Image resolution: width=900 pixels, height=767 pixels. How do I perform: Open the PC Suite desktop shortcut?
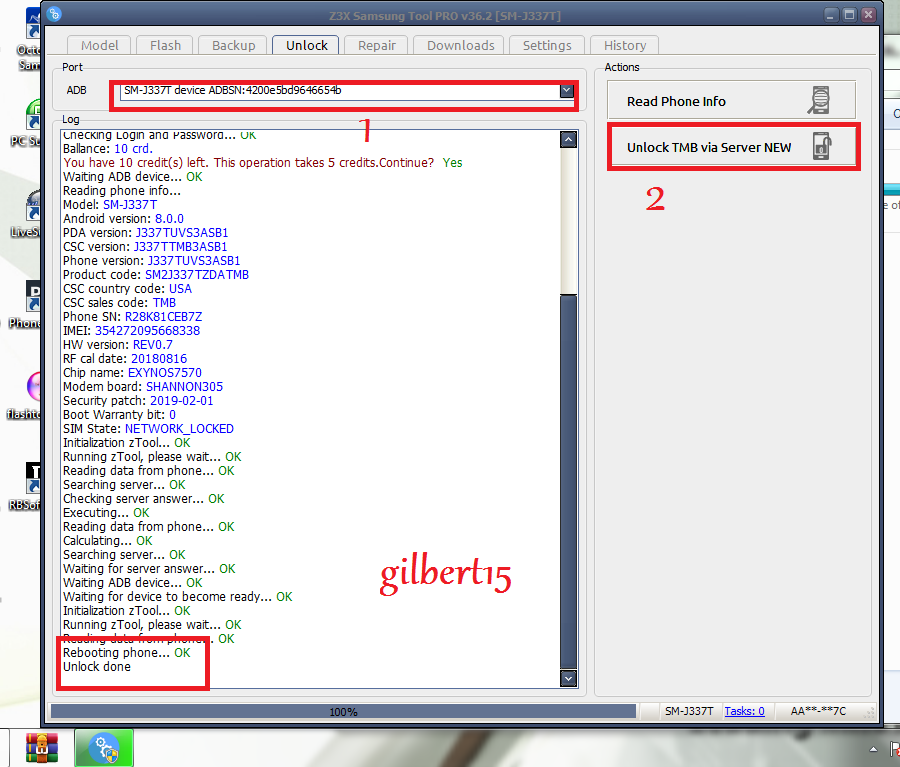coord(26,122)
